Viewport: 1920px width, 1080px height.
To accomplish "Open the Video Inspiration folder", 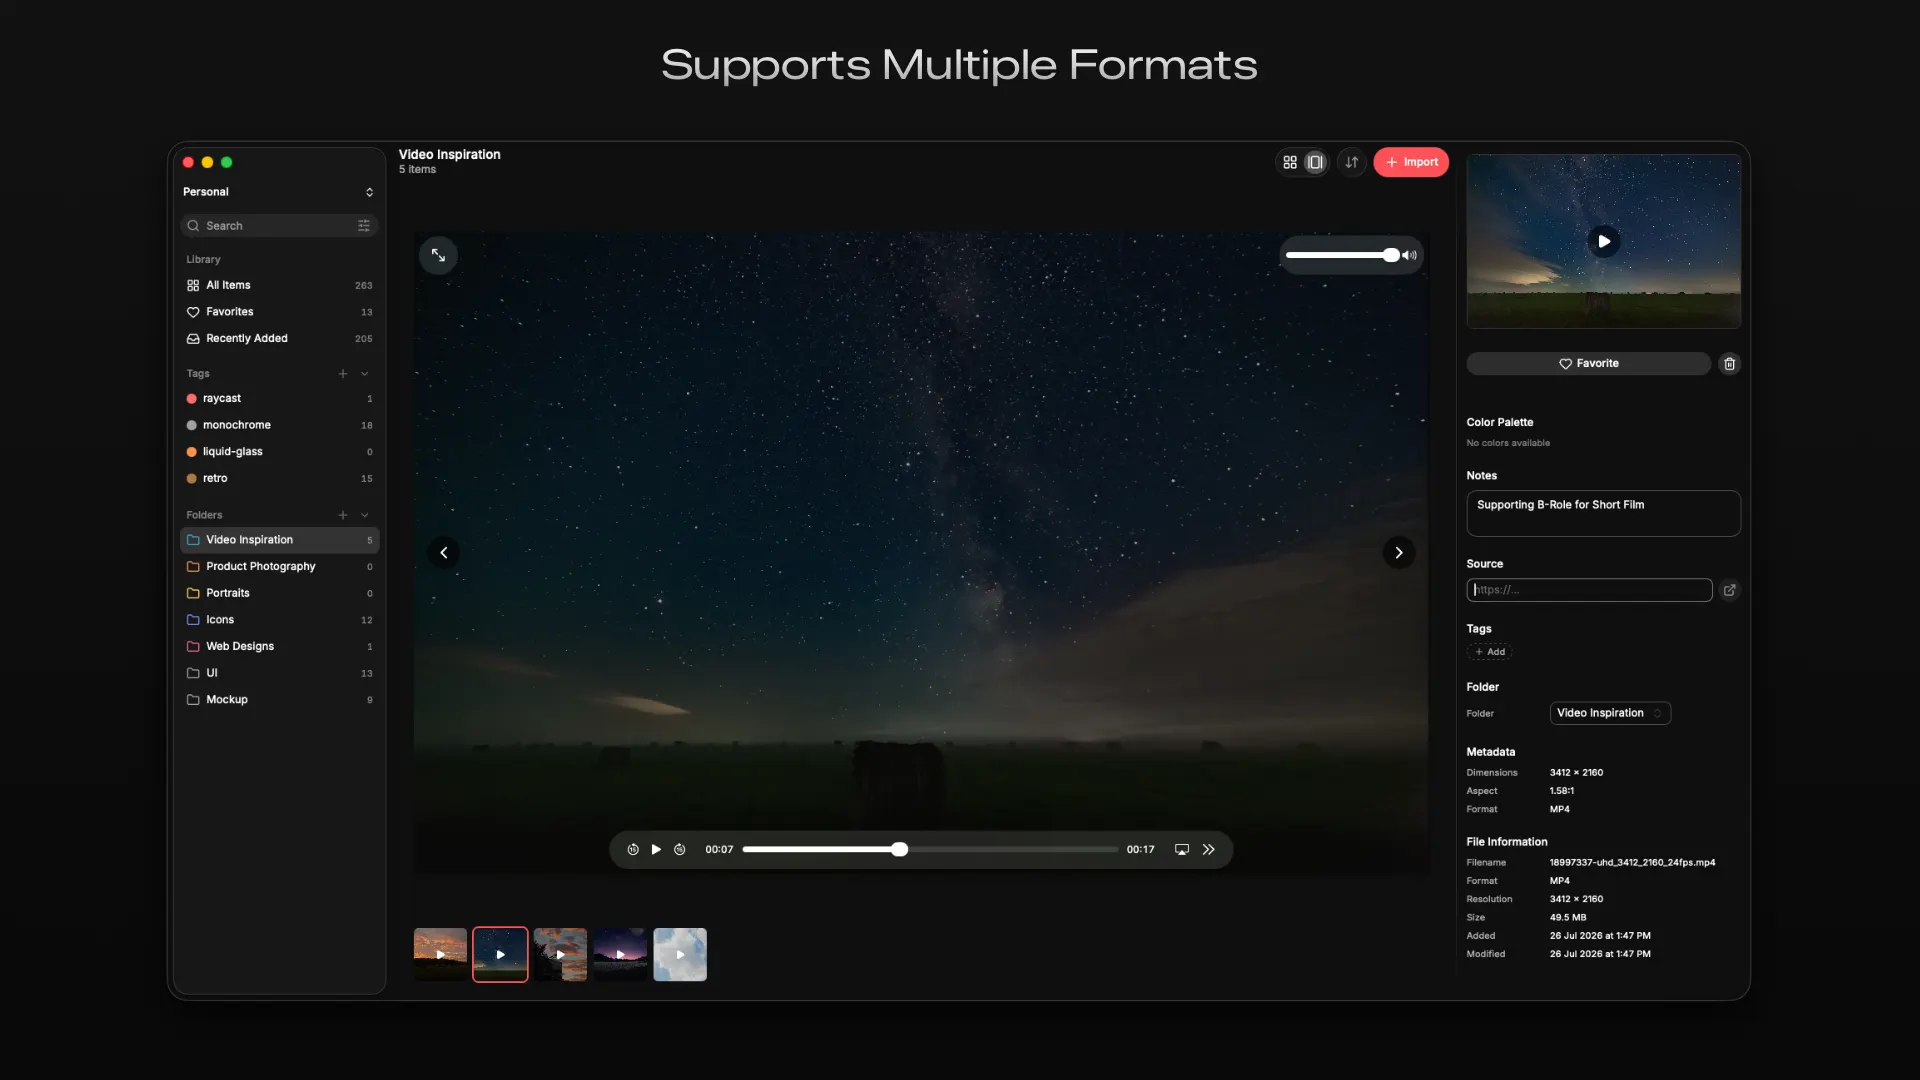I will tap(279, 540).
